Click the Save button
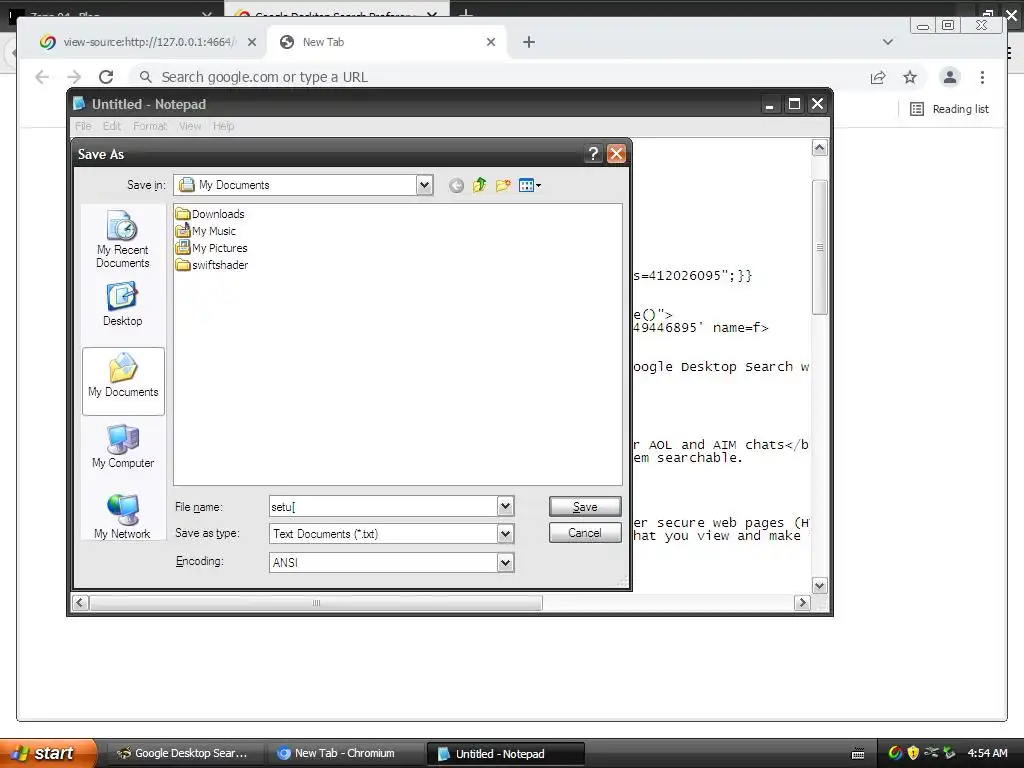This screenshot has width=1024, height=768. pos(585,506)
